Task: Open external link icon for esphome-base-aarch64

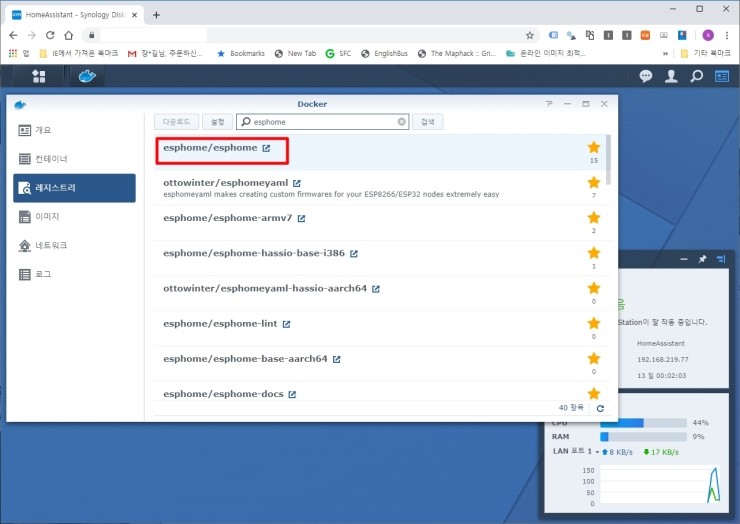Action: coord(336,359)
